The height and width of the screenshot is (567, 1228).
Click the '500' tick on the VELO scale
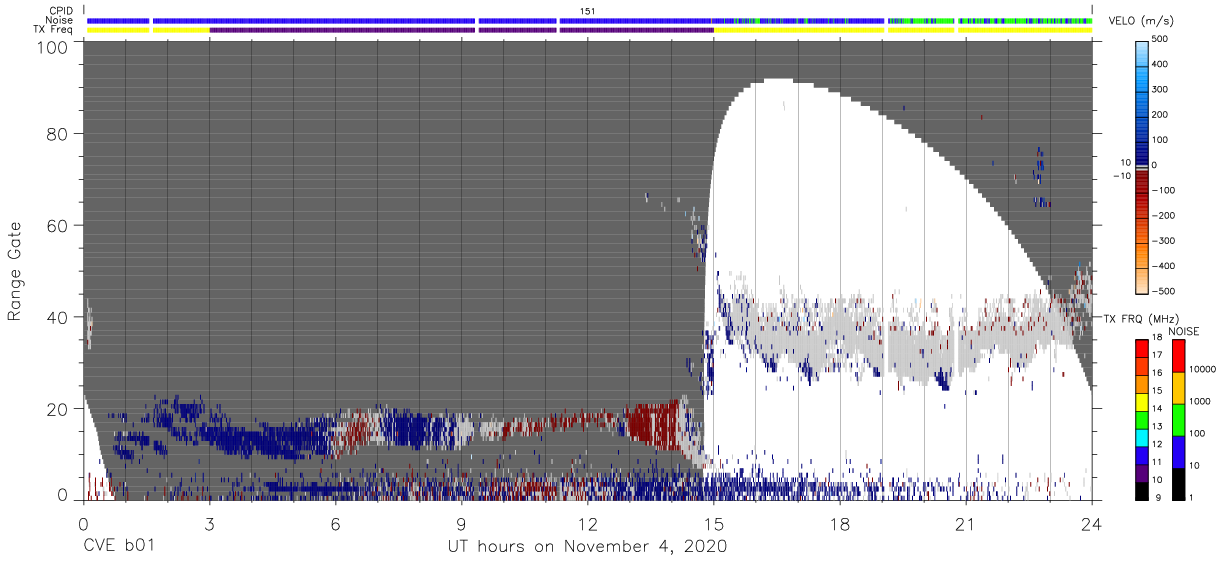1160,40
